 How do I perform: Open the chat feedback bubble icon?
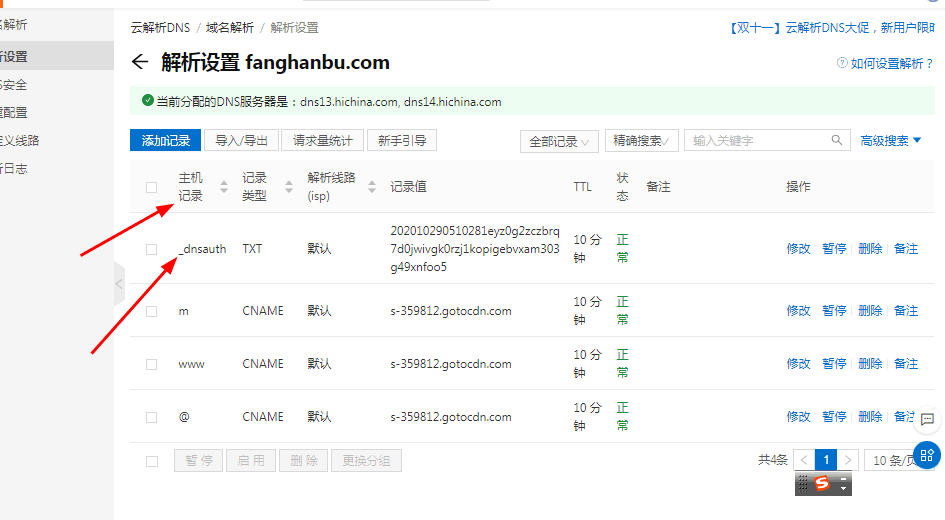(x=927, y=419)
